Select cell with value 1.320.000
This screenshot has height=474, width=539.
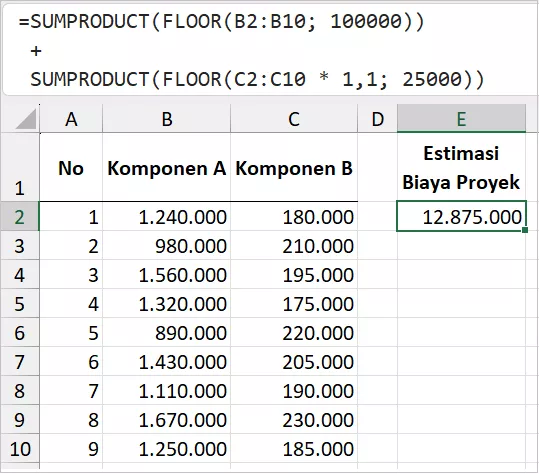(x=167, y=304)
